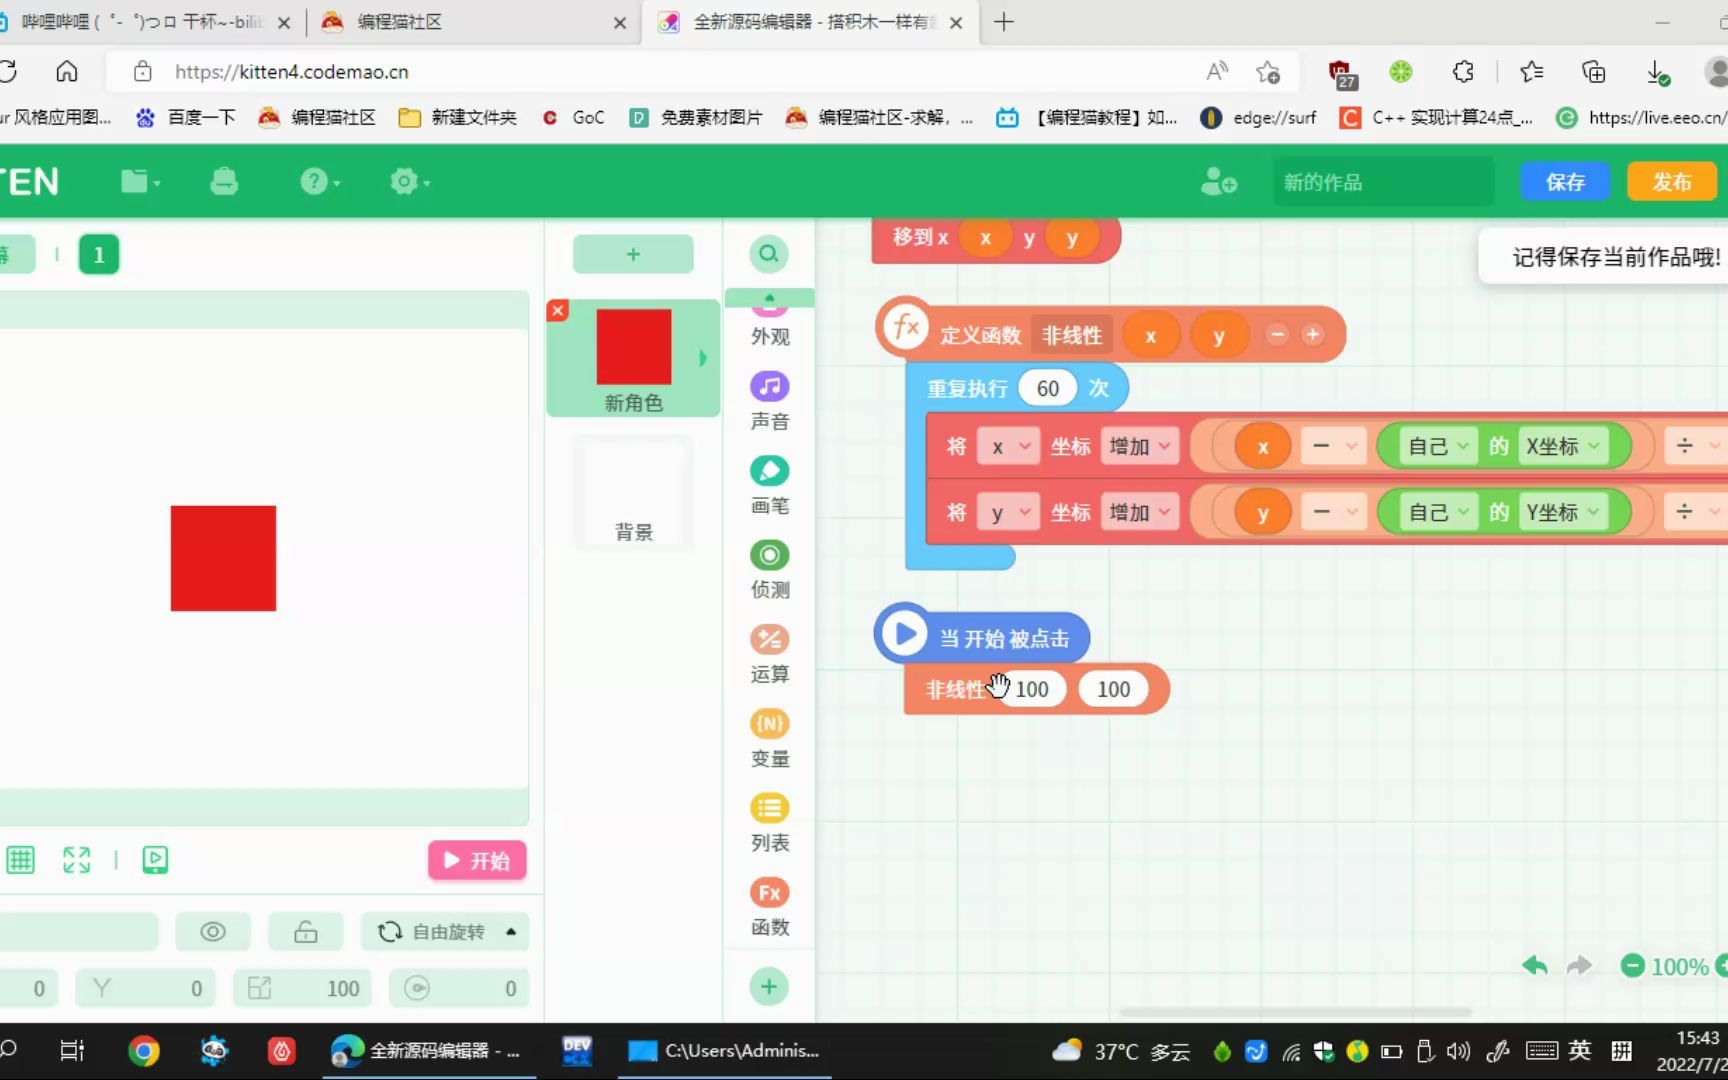This screenshot has width=1728, height=1080.
Task: Open the 自由旋转 rotation mode dropdown
Action: (445, 931)
